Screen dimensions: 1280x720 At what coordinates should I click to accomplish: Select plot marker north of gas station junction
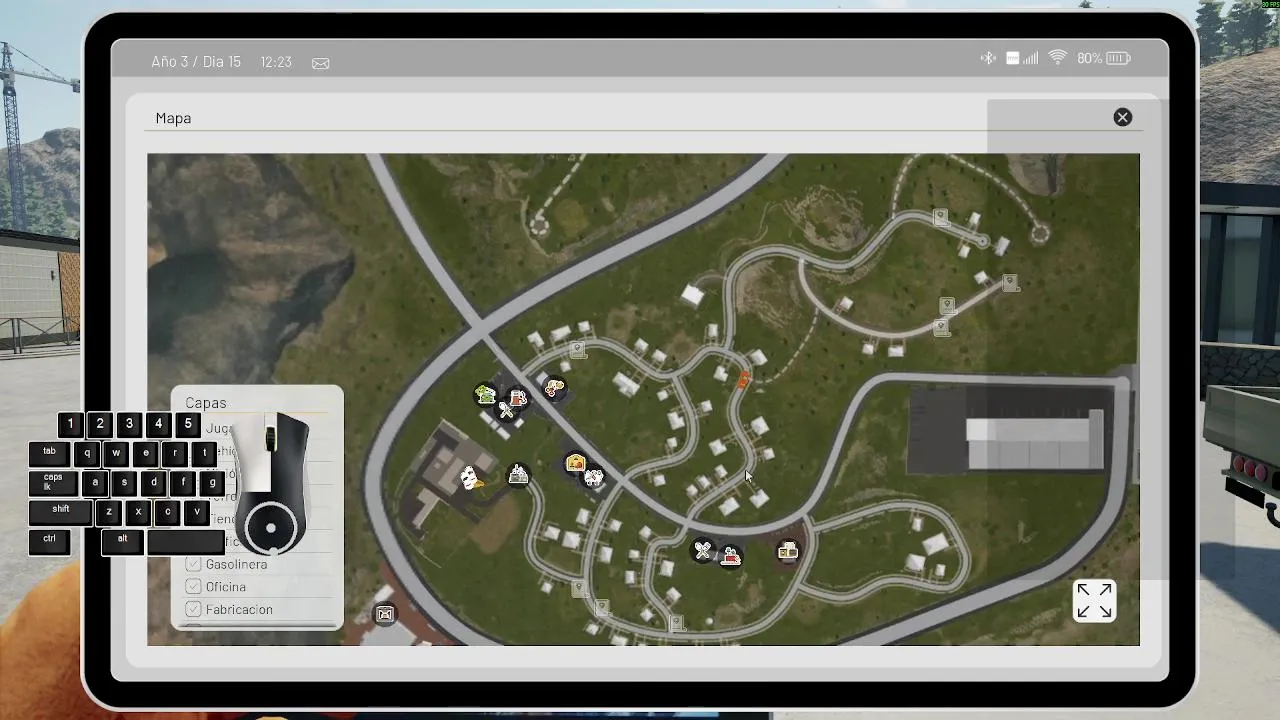coord(577,349)
